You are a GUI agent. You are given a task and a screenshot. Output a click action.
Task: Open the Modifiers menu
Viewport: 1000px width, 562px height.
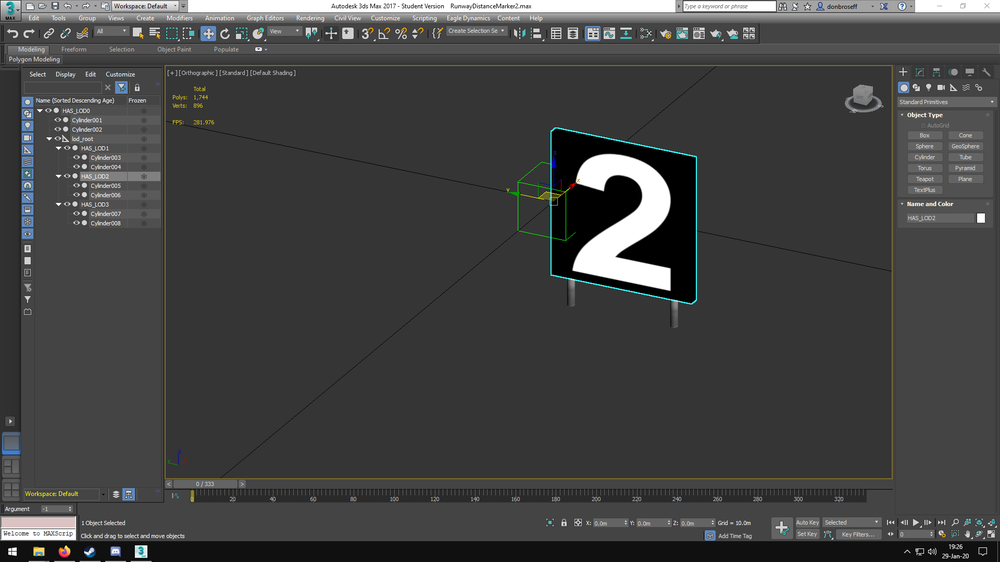point(179,18)
